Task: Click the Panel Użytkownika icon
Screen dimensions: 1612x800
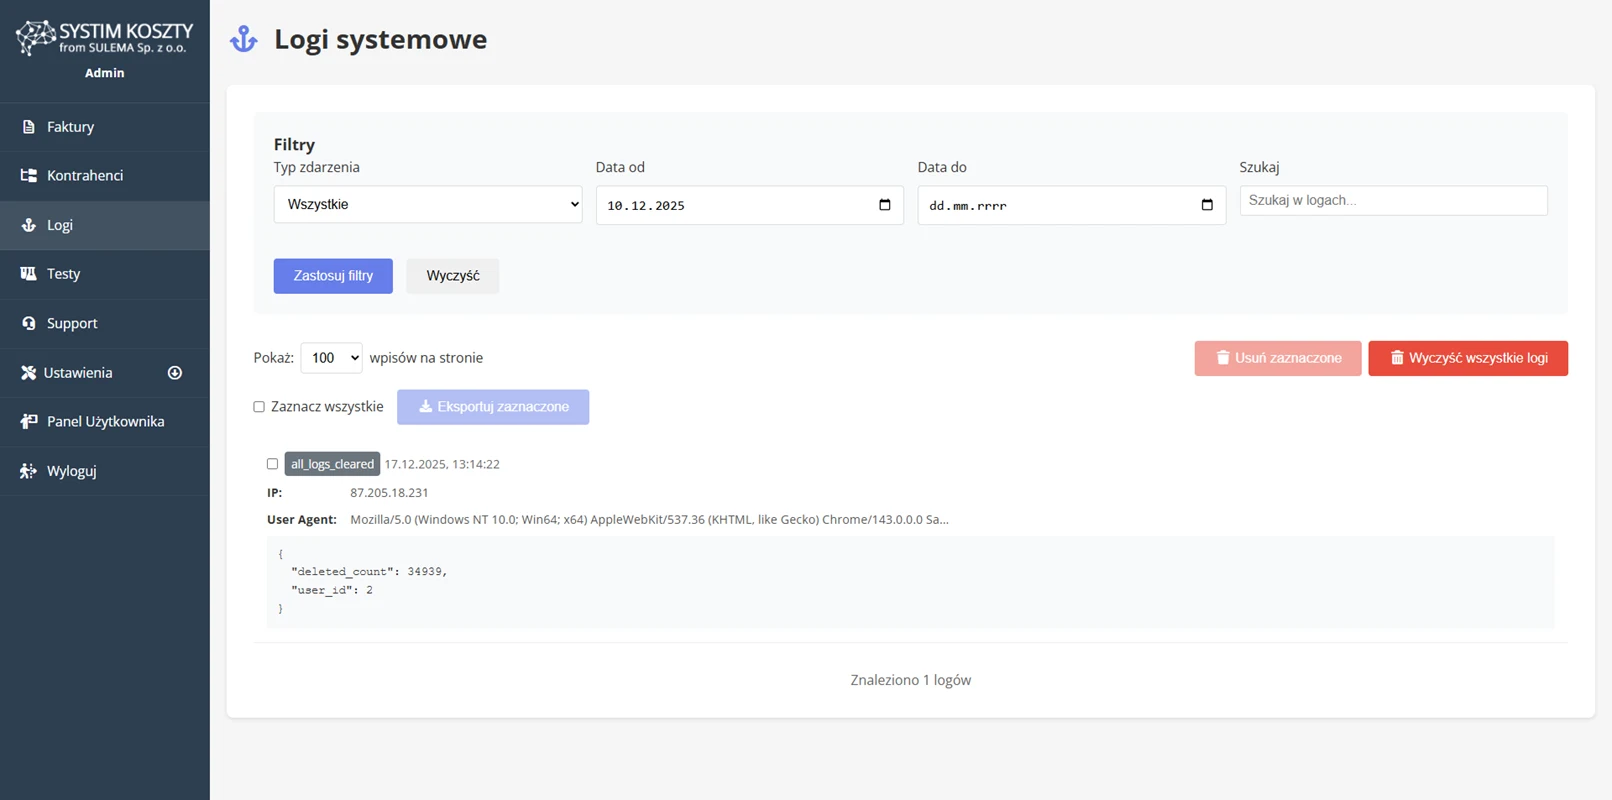Action: (28, 422)
